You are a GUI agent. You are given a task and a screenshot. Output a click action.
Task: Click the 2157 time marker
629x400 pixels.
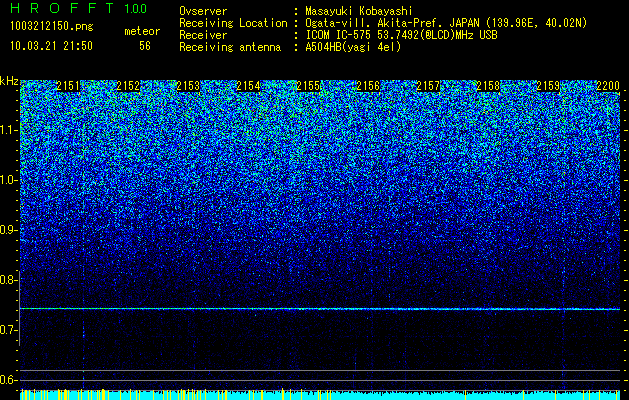click(x=428, y=86)
